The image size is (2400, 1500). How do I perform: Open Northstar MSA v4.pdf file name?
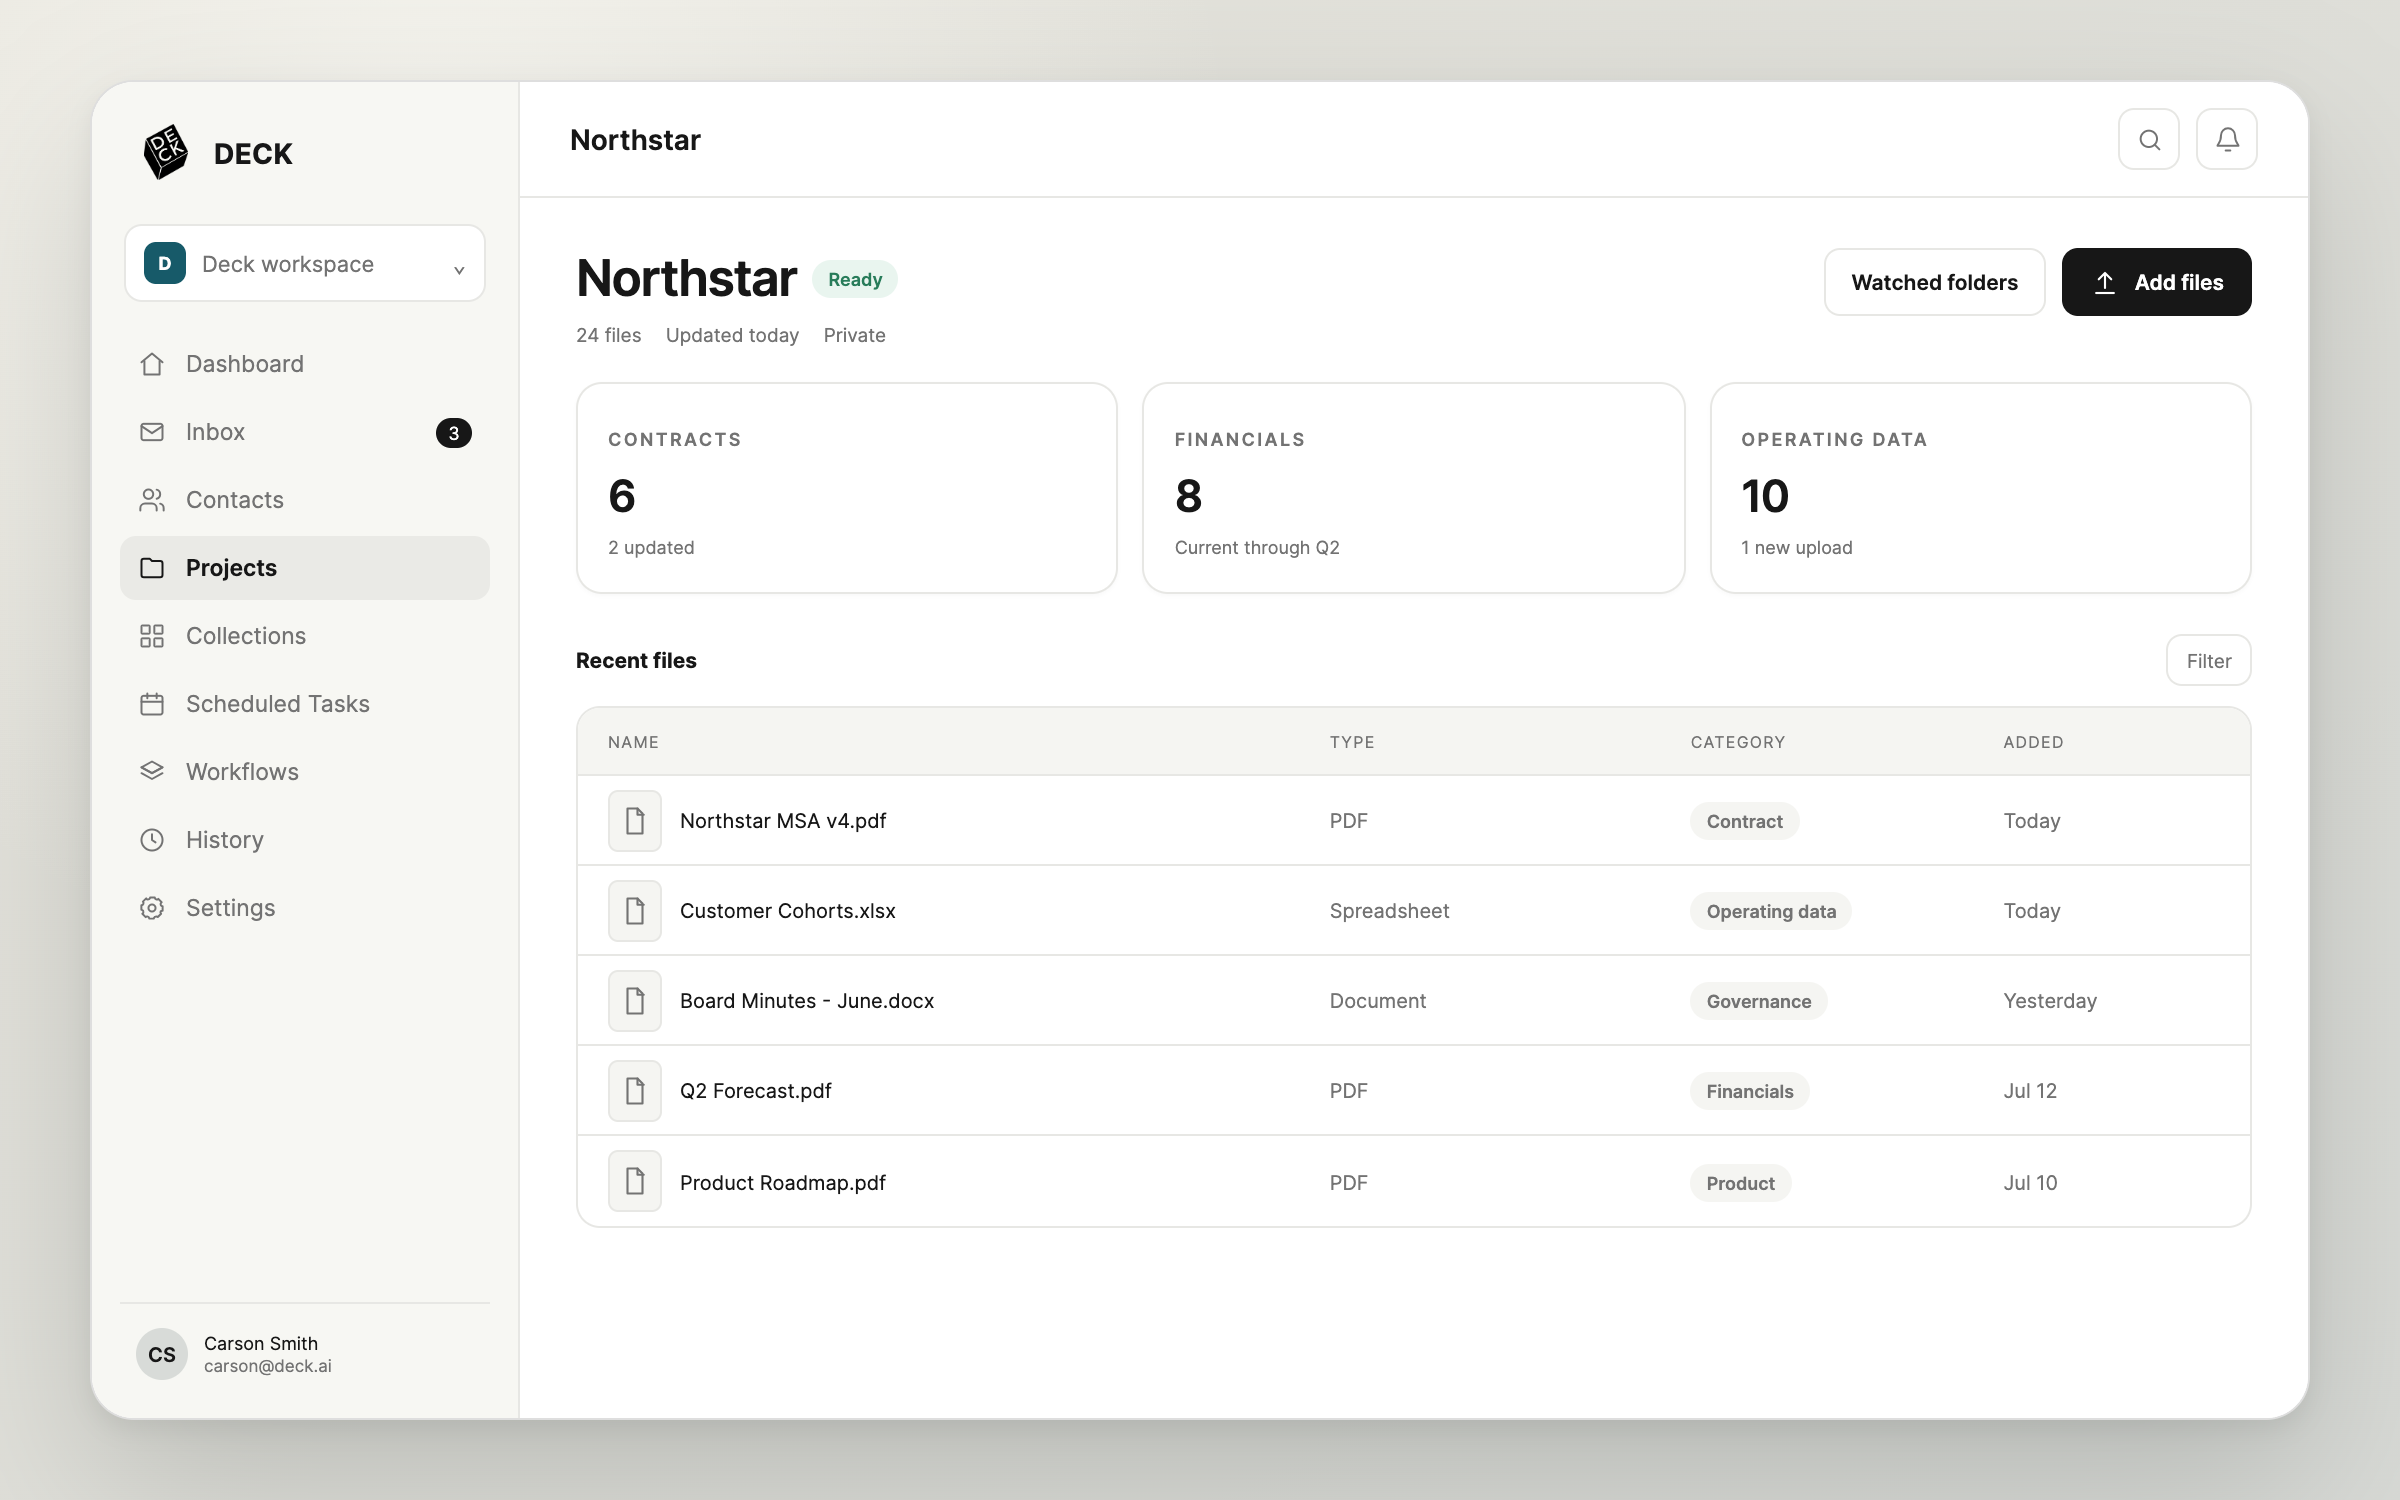pos(783,821)
